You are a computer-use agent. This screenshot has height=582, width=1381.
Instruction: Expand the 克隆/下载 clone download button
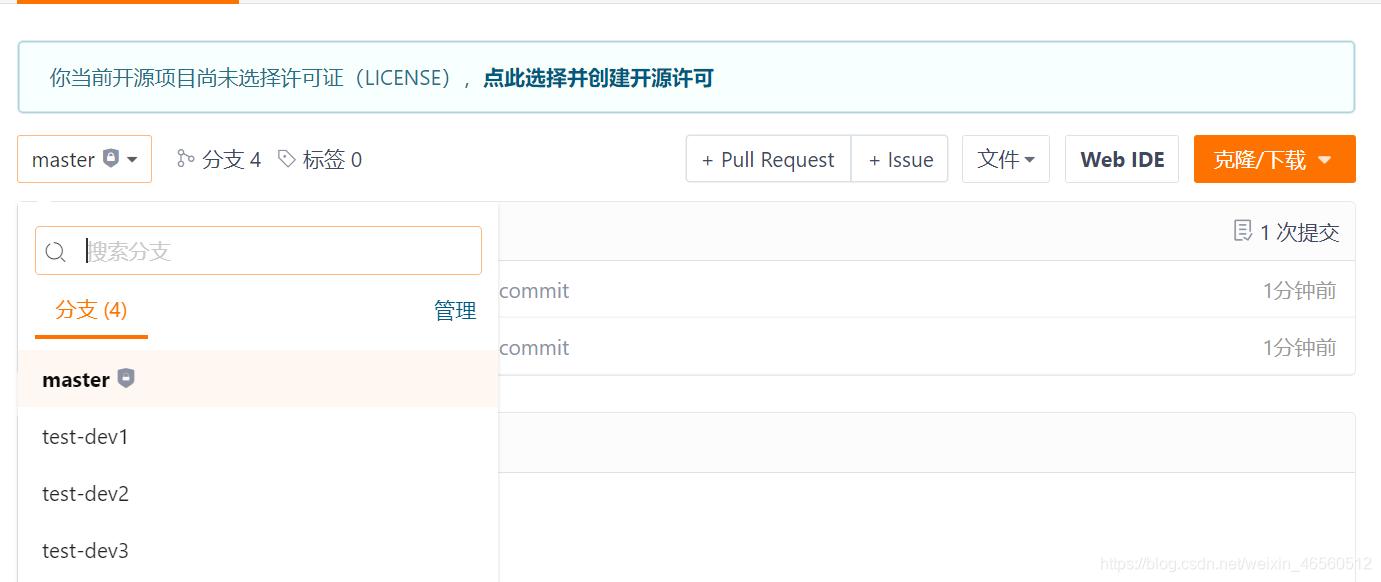point(1274,159)
